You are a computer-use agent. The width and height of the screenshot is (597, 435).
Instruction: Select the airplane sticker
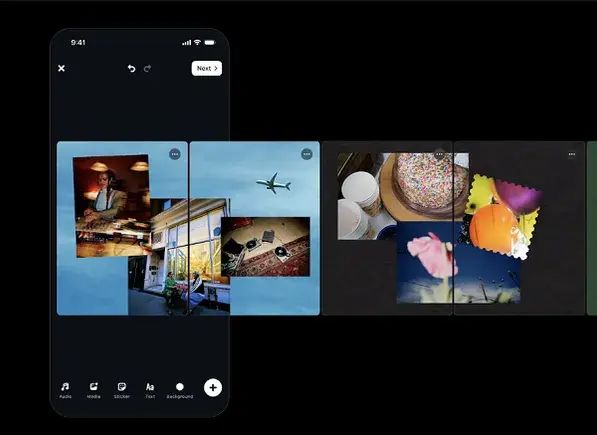[274, 183]
